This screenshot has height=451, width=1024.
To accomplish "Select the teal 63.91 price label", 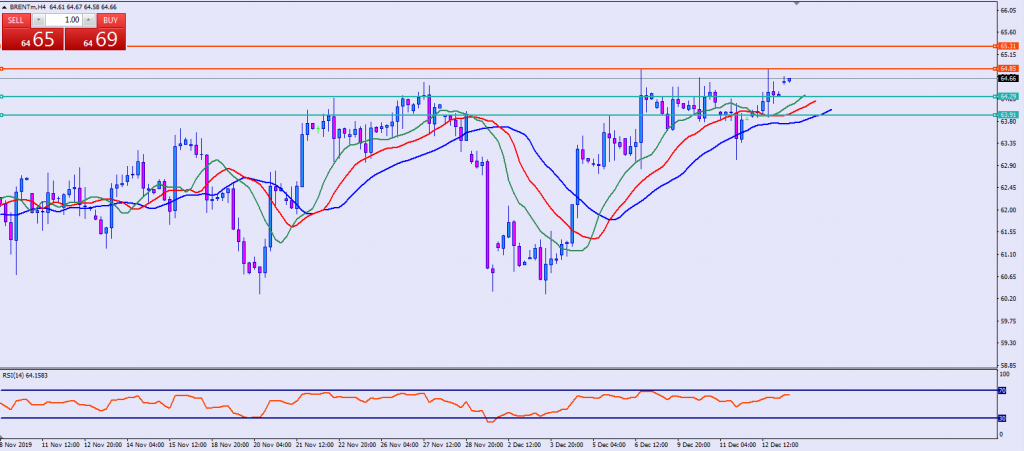I will (1007, 115).
